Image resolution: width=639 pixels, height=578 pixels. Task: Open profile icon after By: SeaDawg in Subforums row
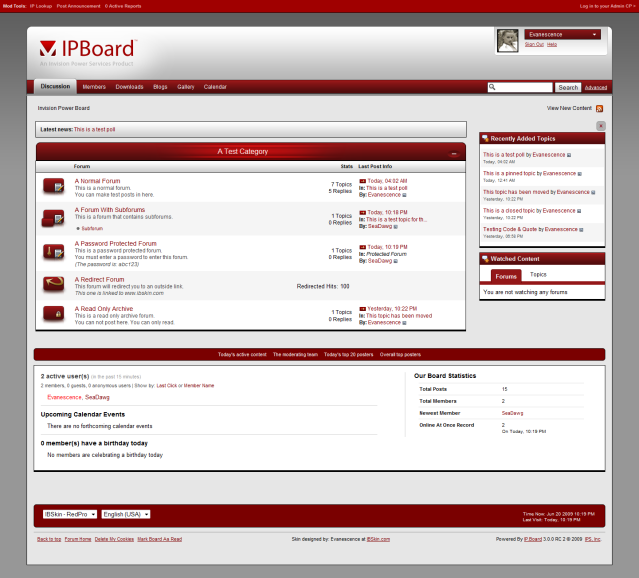395,227
